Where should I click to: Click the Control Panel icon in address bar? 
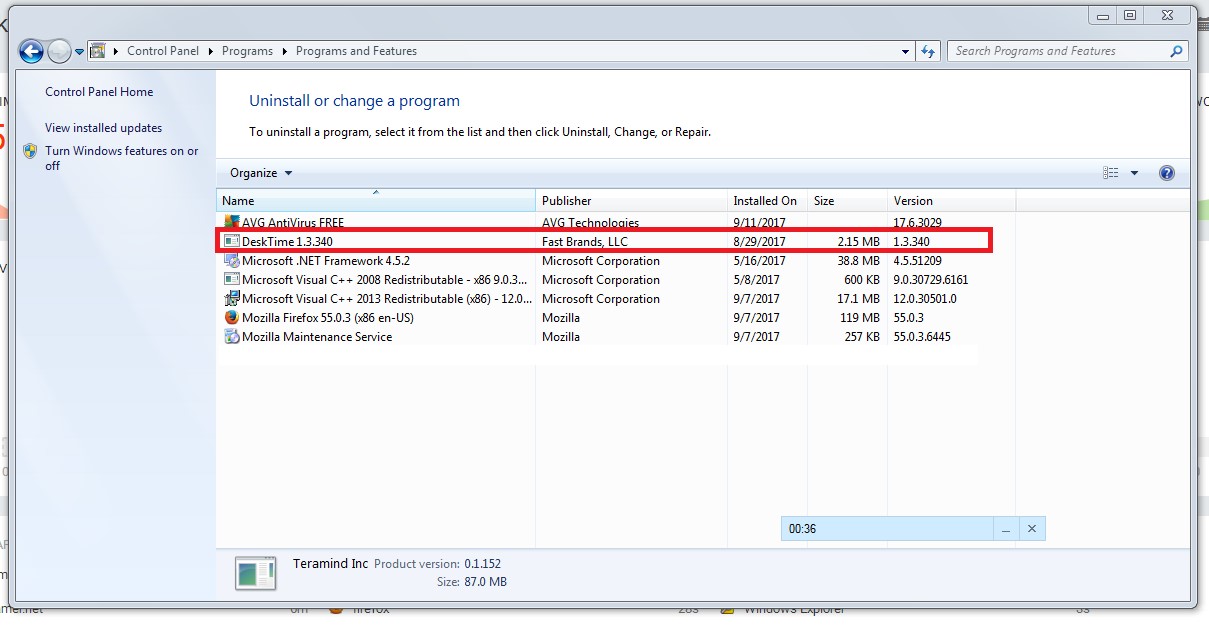[x=98, y=51]
